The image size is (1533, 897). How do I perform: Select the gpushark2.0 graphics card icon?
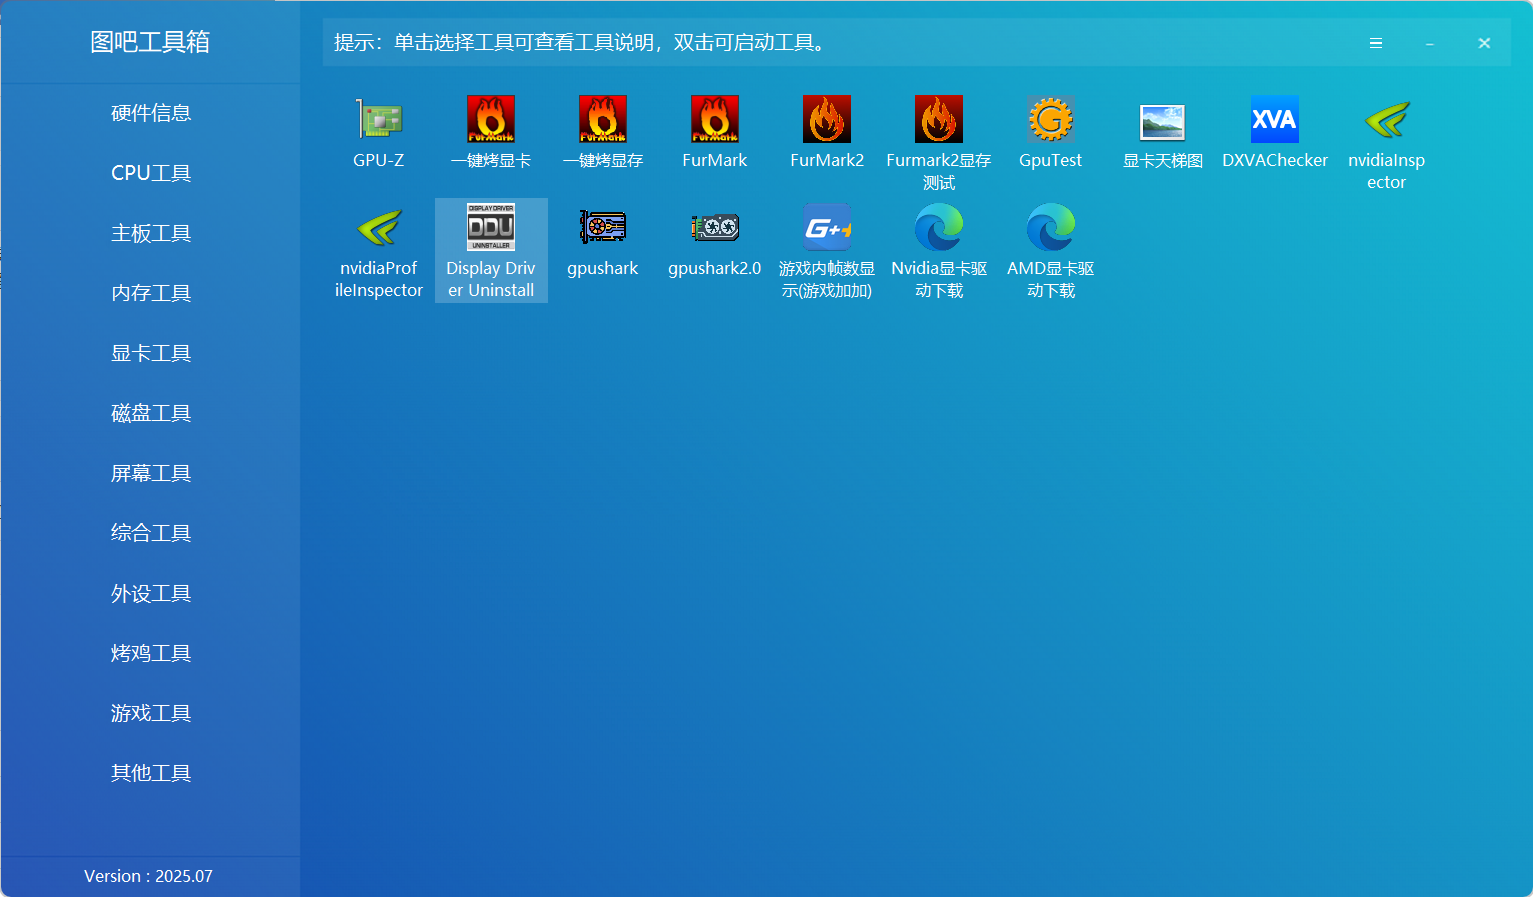point(715,228)
